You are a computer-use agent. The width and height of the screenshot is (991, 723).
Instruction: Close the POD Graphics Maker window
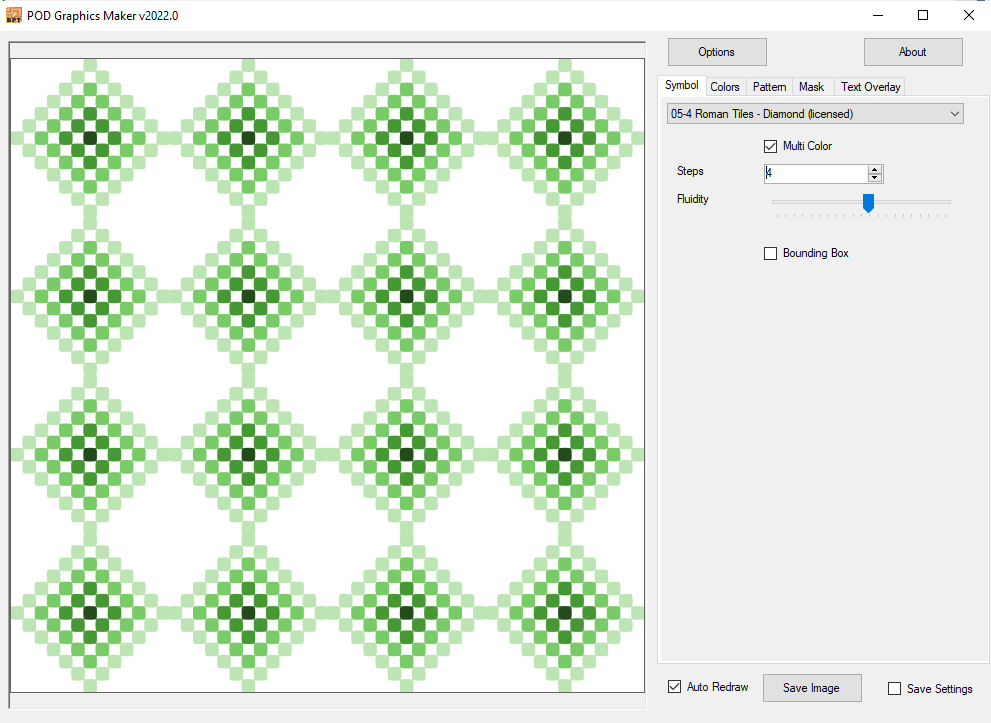click(x=968, y=15)
